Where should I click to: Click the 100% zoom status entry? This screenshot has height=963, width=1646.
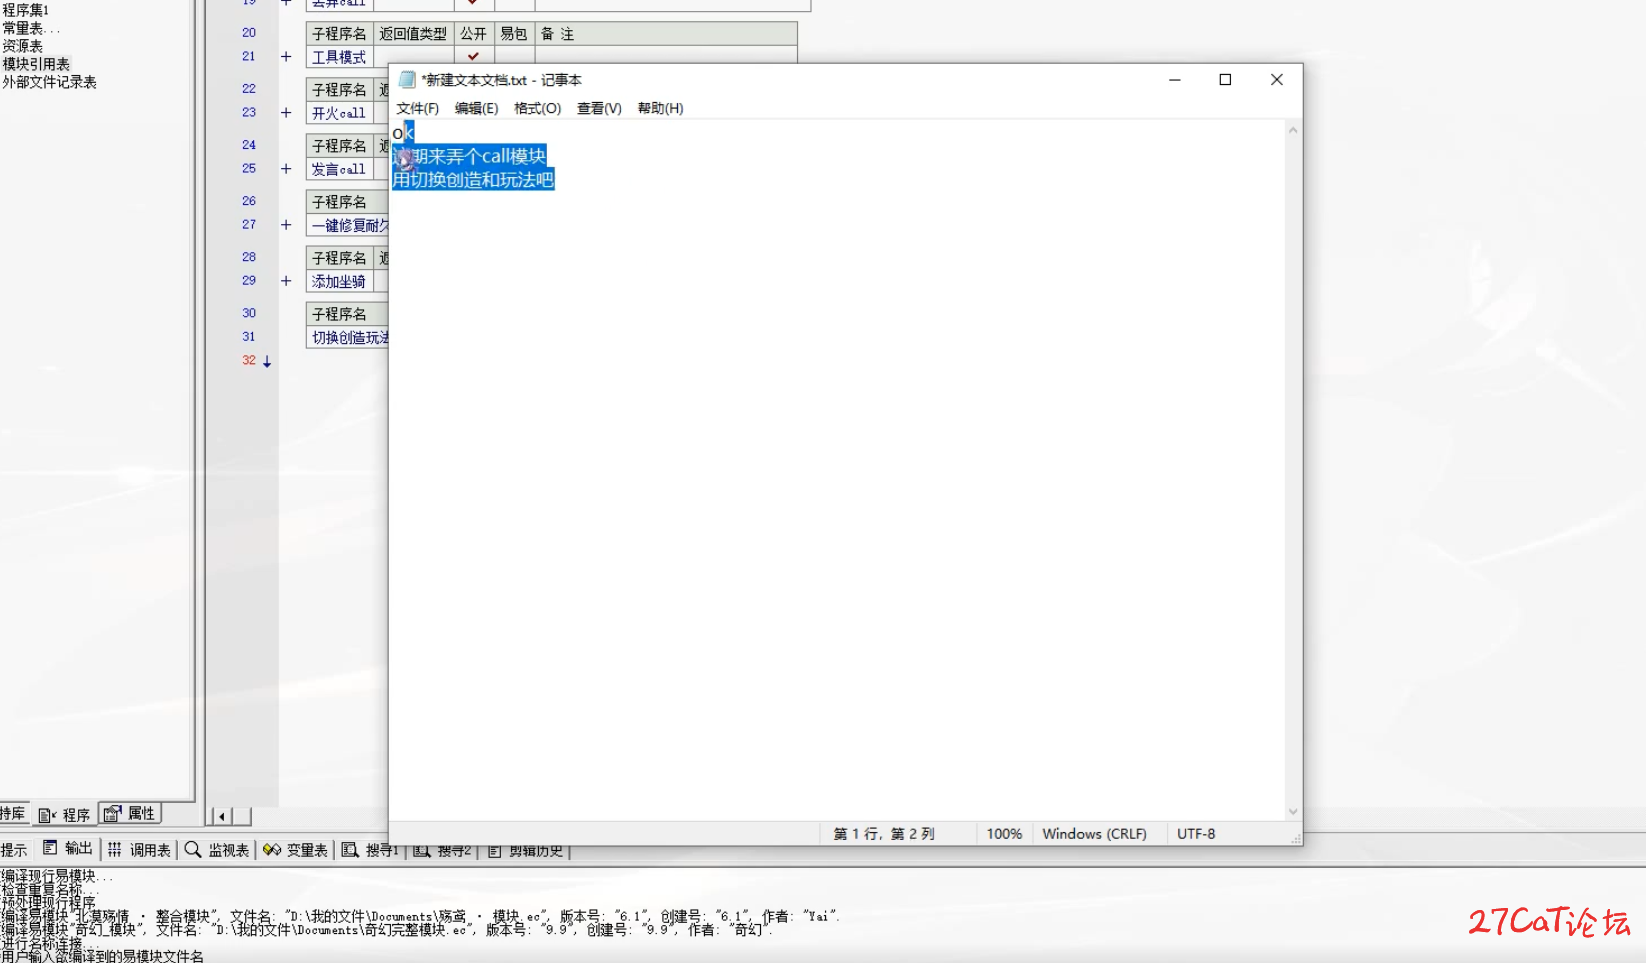click(1004, 834)
